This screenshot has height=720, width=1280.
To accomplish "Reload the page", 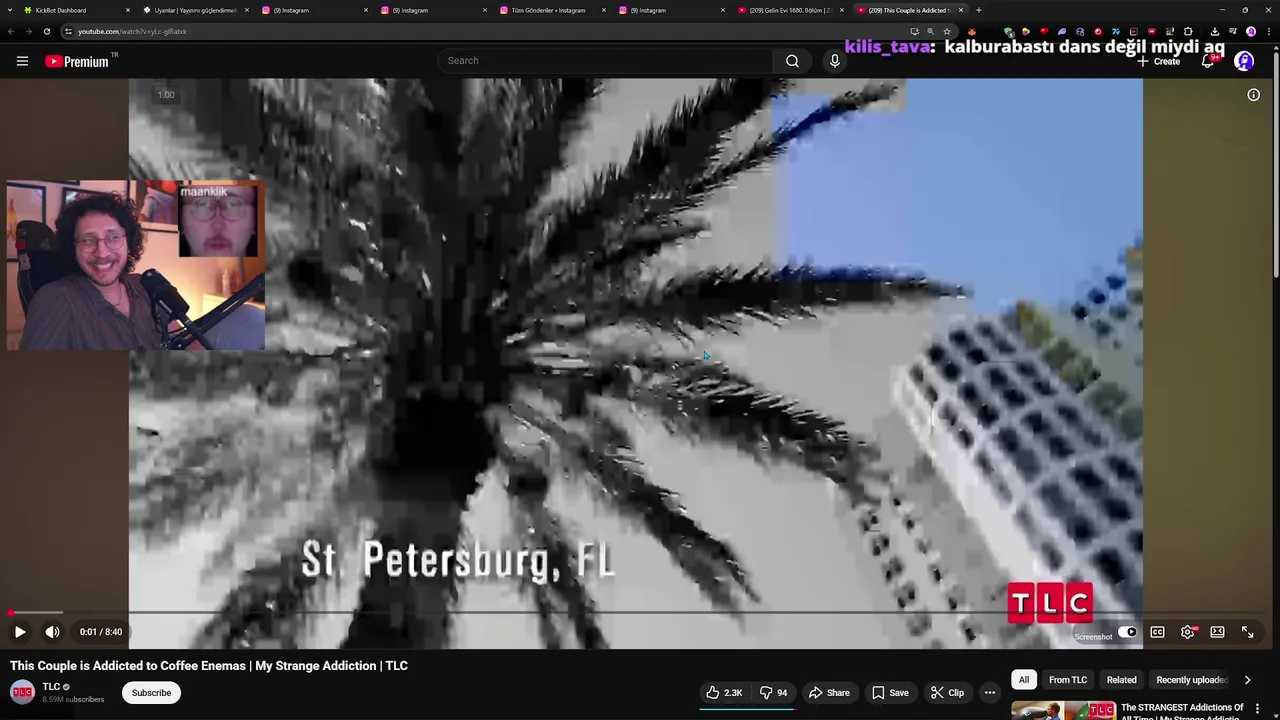I will click(x=46, y=31).
